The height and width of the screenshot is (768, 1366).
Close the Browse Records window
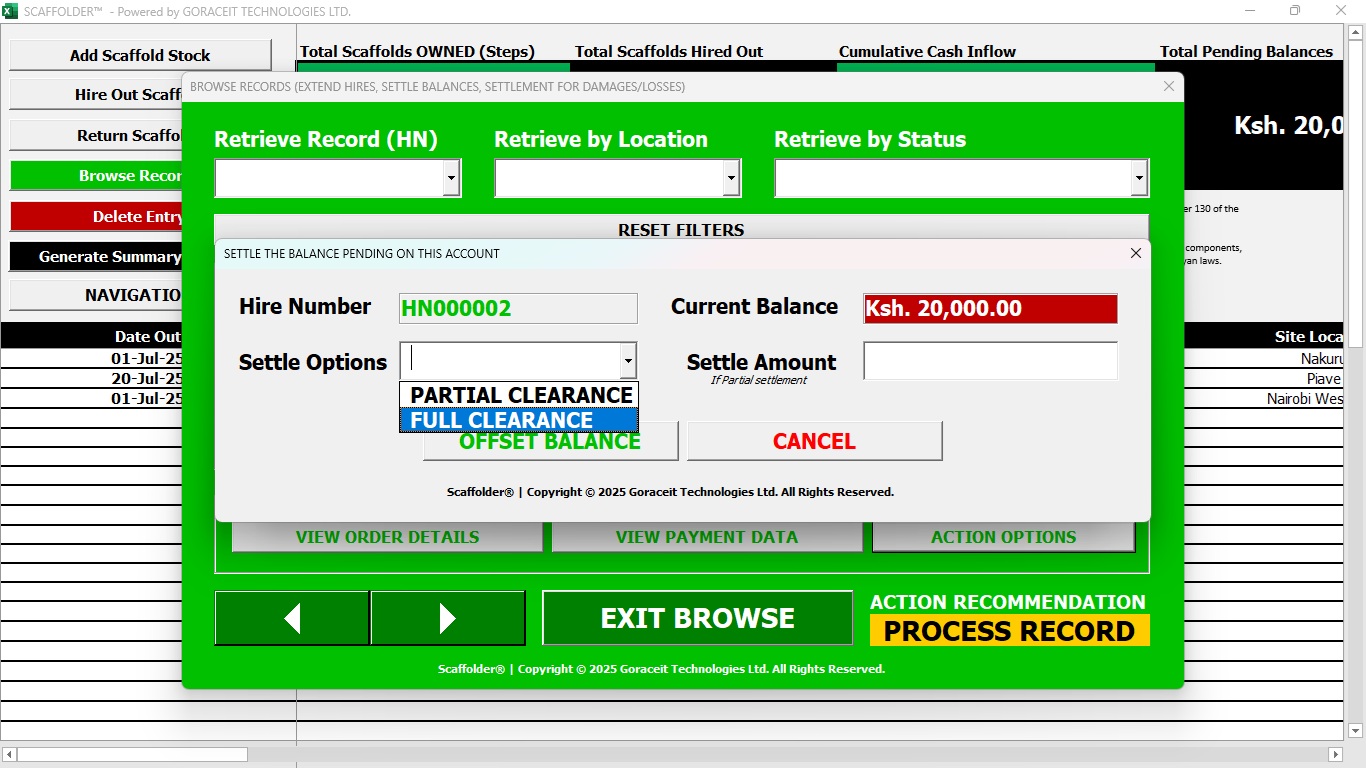pos(1169,87)
